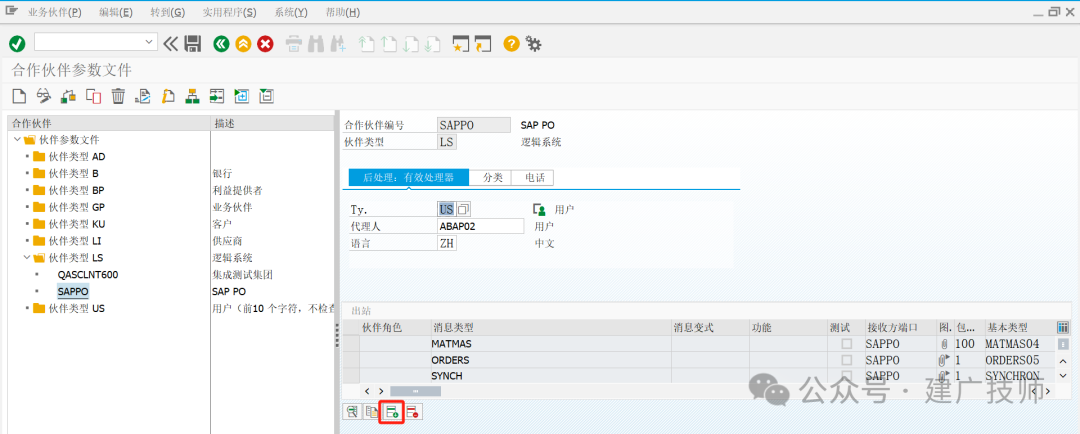This screenshot has height=434, width=1080.
Task: Open the 帮助(H) menu
Action: pos(342,12)
